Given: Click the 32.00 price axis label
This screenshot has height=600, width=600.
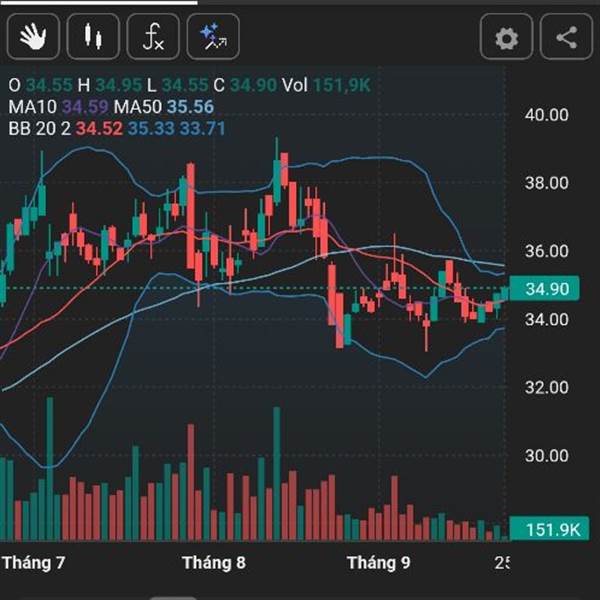Looking at the screenshot, I should click(x=546, y=387).
